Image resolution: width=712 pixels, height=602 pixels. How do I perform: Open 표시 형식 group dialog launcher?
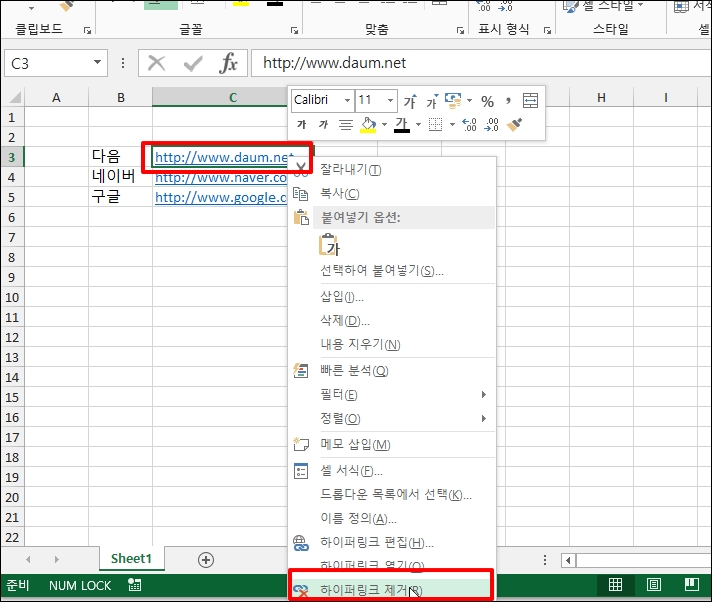(547, 30)
